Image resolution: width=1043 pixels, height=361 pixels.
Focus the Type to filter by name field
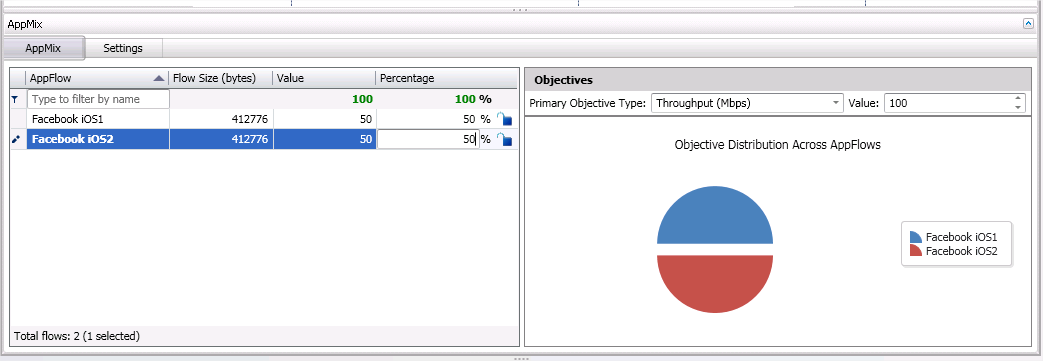[x=98, y=99]
